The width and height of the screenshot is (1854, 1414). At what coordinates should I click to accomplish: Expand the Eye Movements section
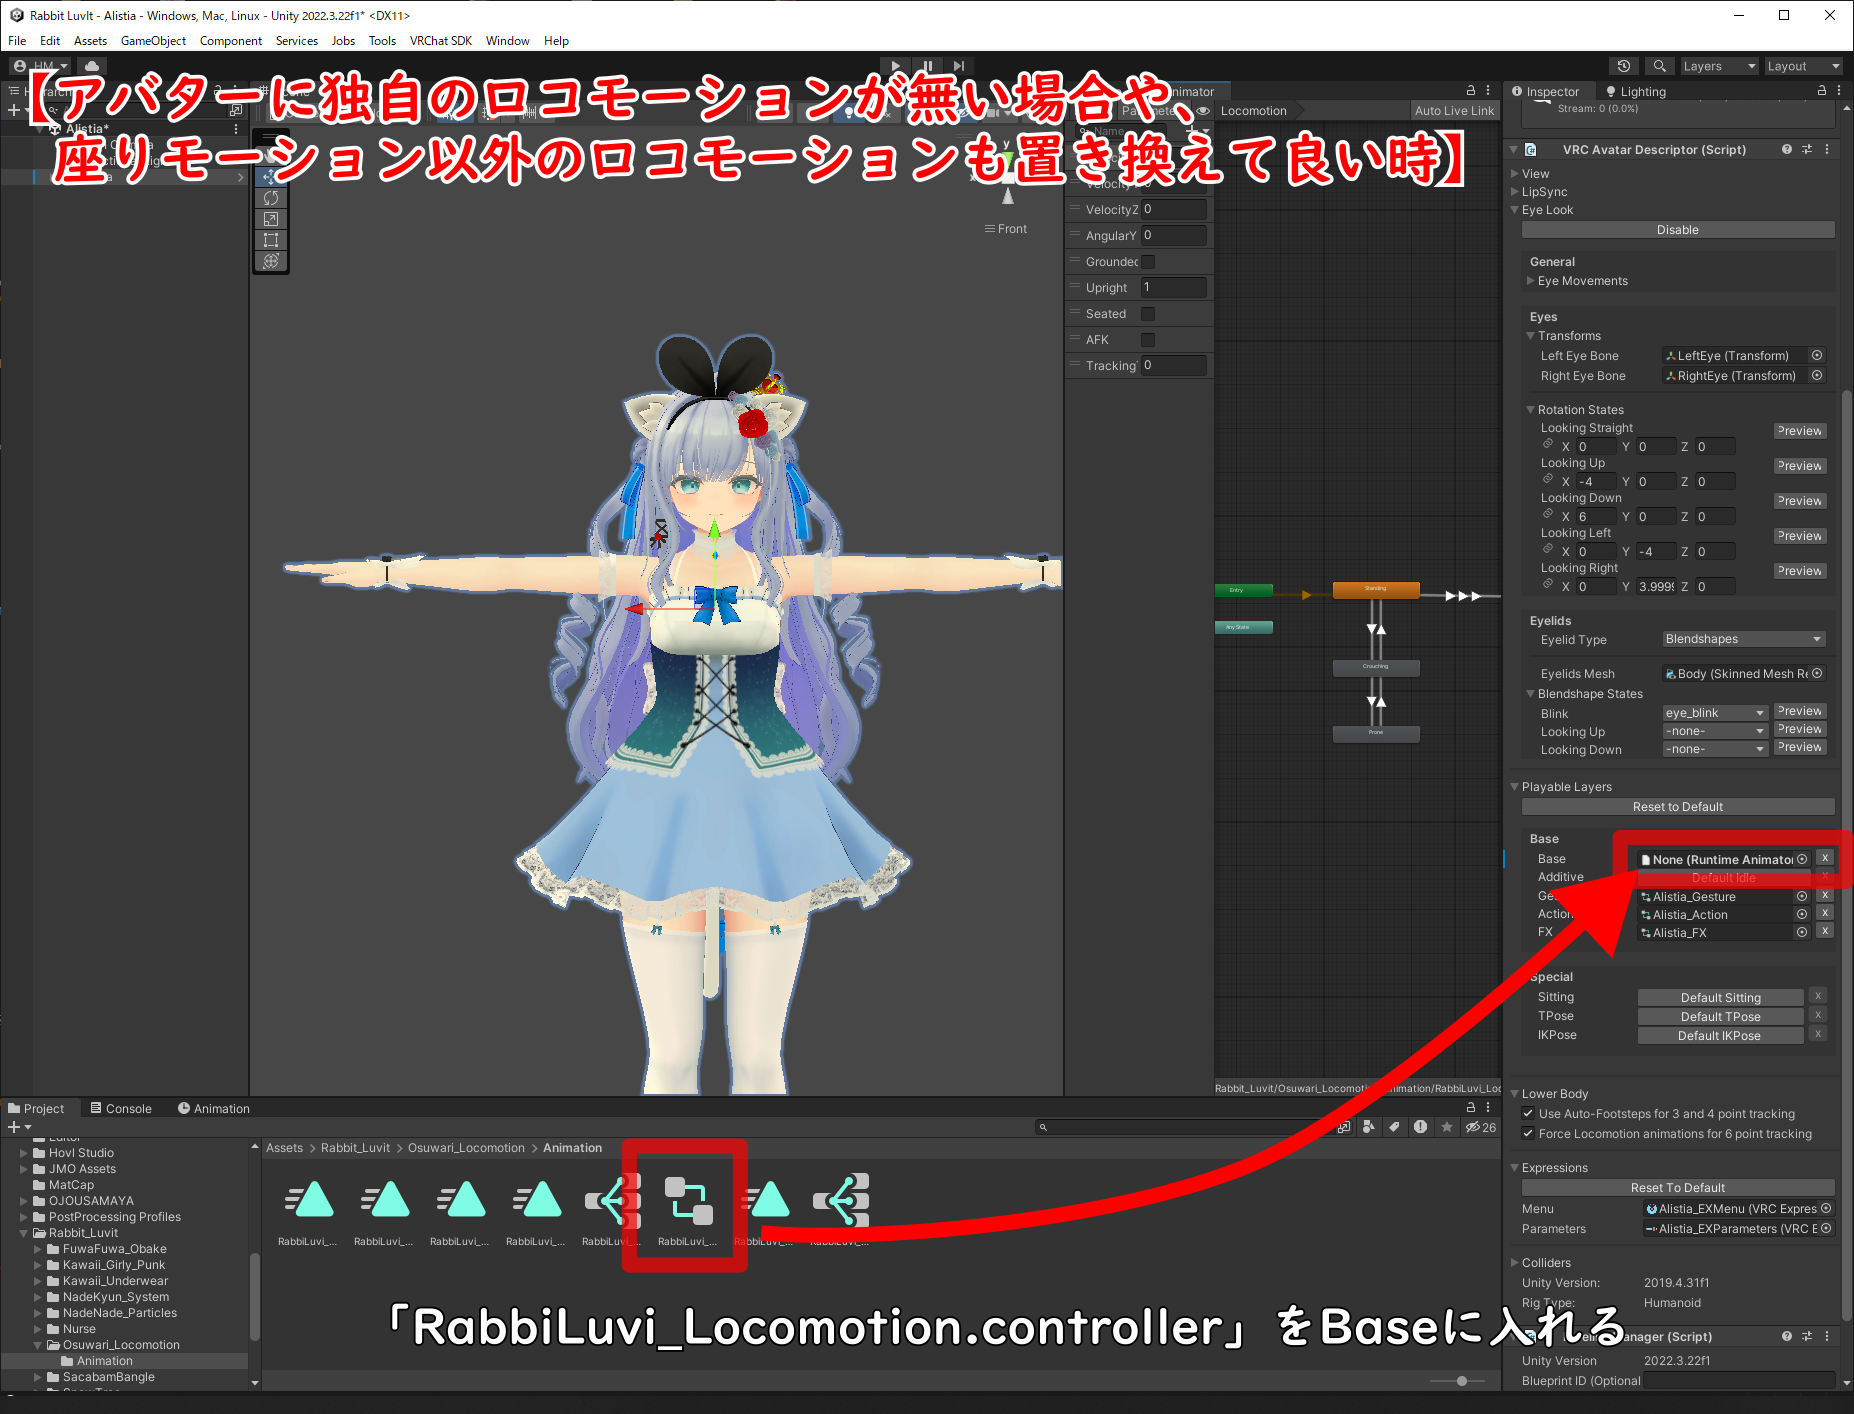1531,281
